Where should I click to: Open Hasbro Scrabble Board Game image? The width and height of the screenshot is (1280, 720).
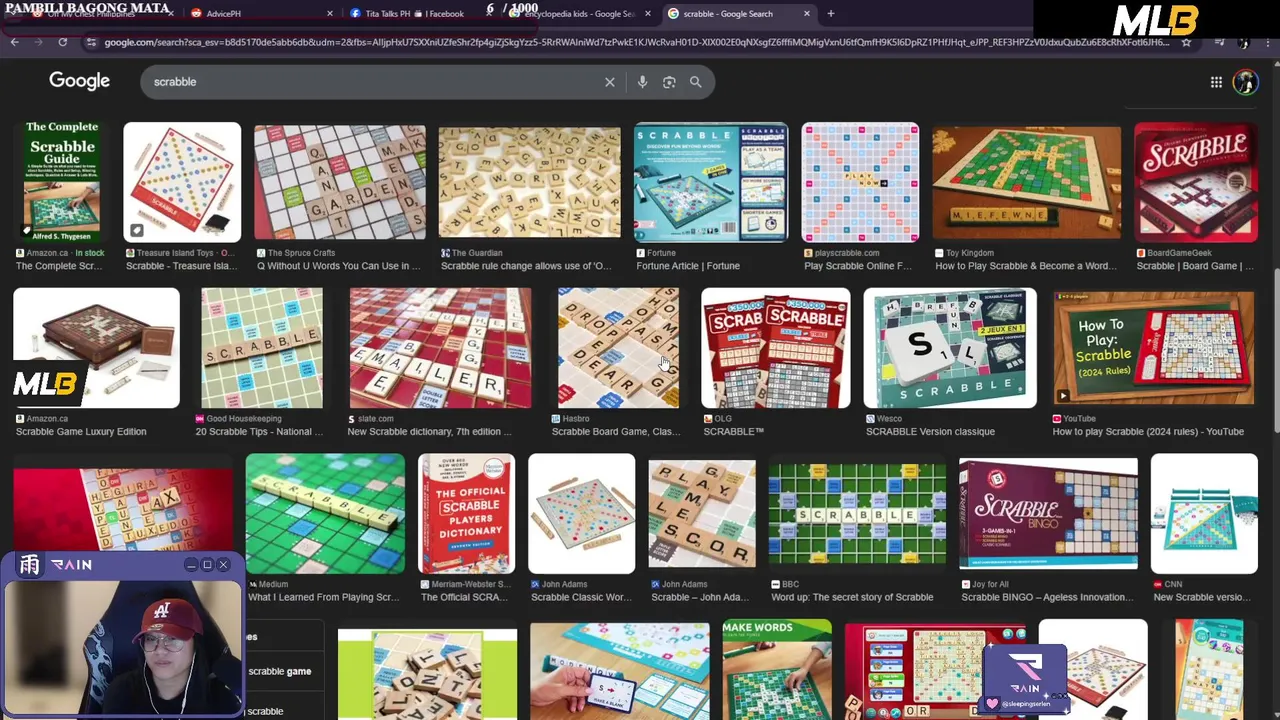pos(618,348)
